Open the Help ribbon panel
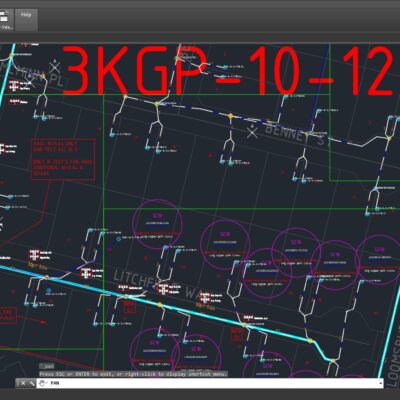 pos(26,20)
